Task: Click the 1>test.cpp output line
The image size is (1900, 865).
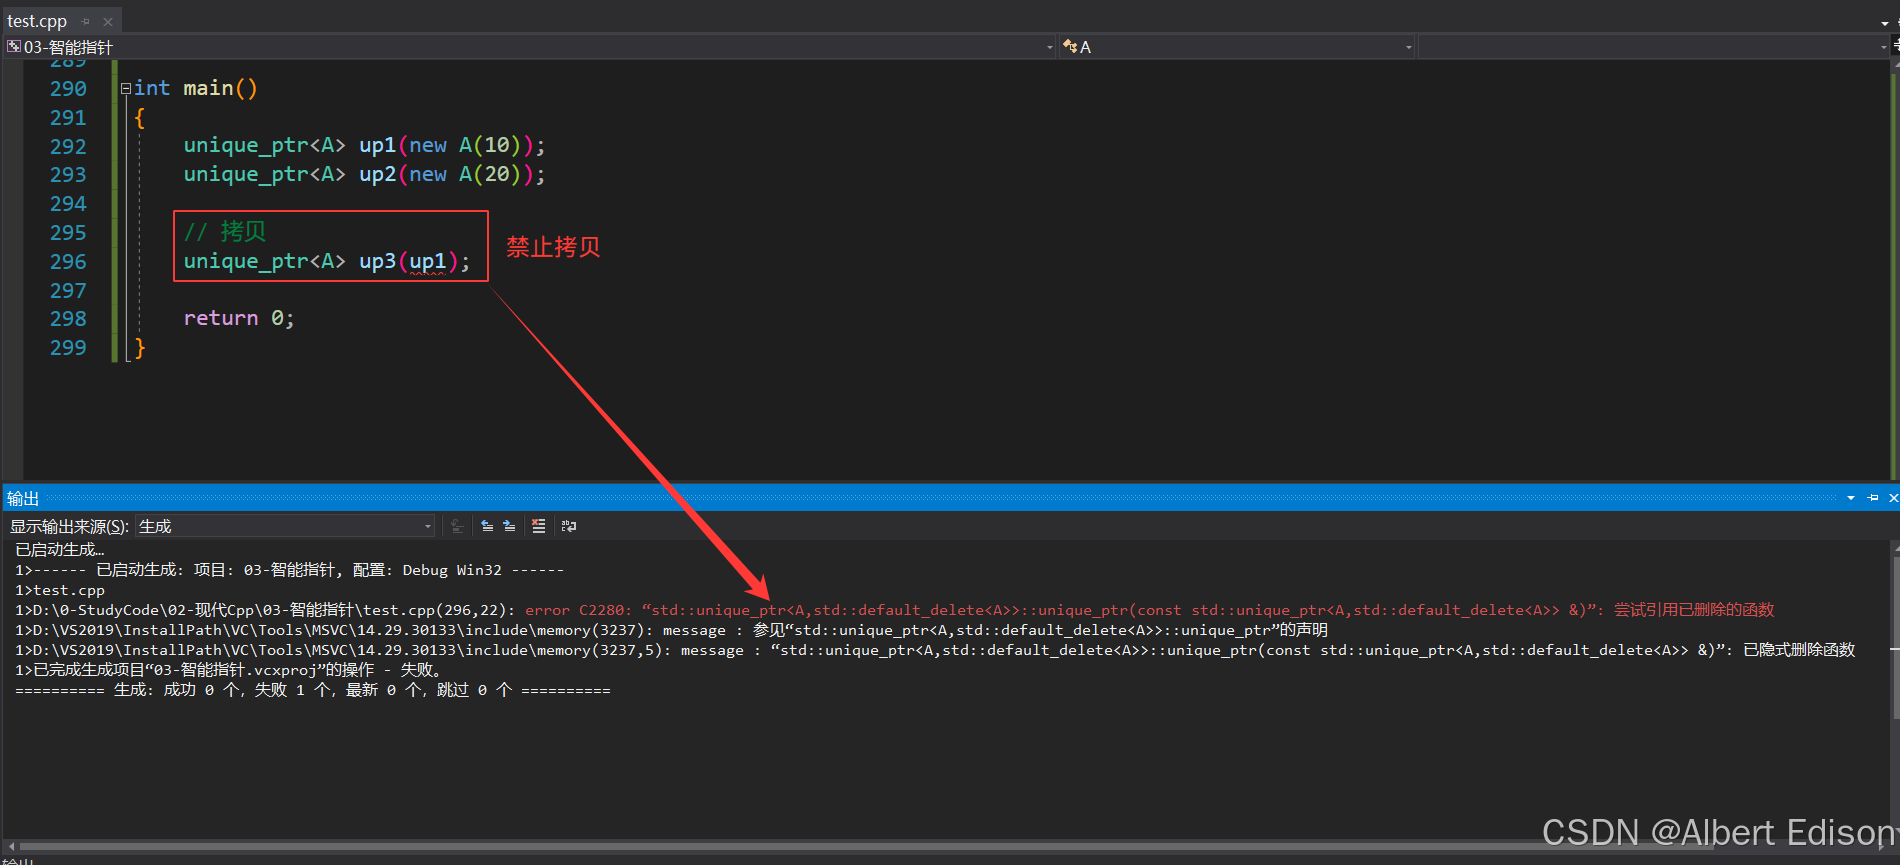Action: (x=60, y=590)
